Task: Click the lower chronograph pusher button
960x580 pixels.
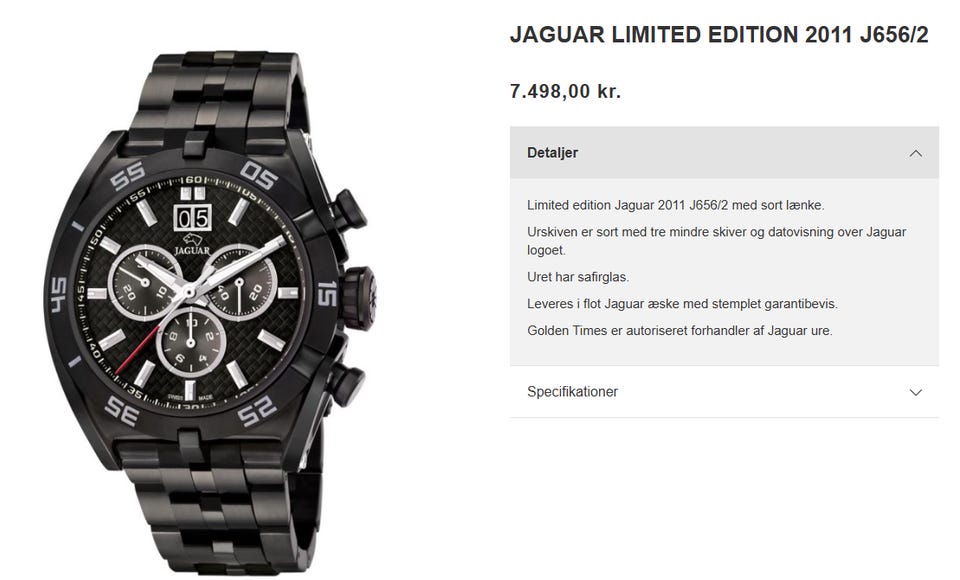Action: [x=347, y=384]
